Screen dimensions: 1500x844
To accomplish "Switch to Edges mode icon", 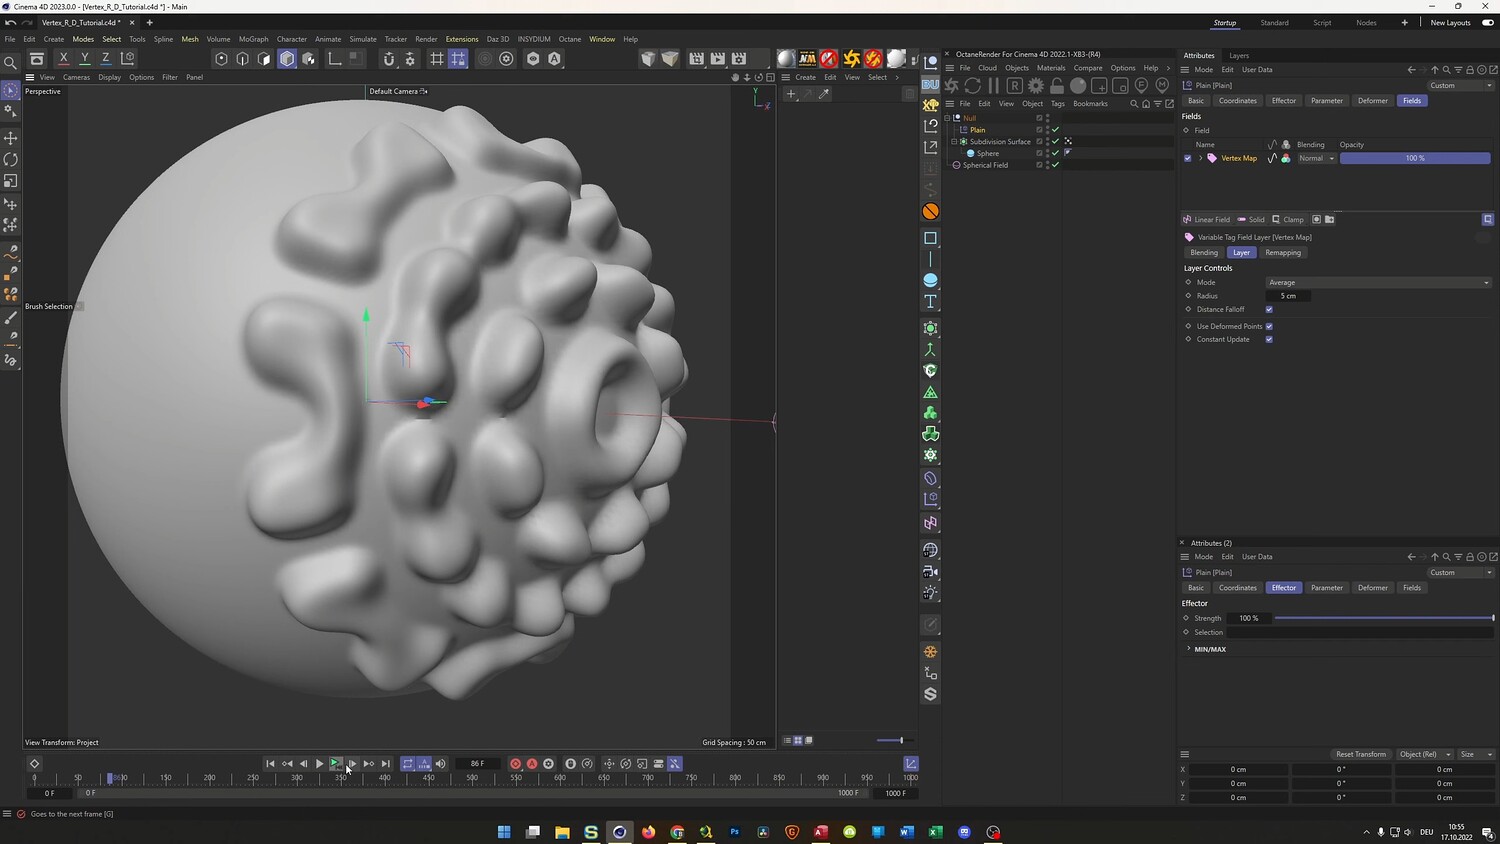I will coord(243,59).
